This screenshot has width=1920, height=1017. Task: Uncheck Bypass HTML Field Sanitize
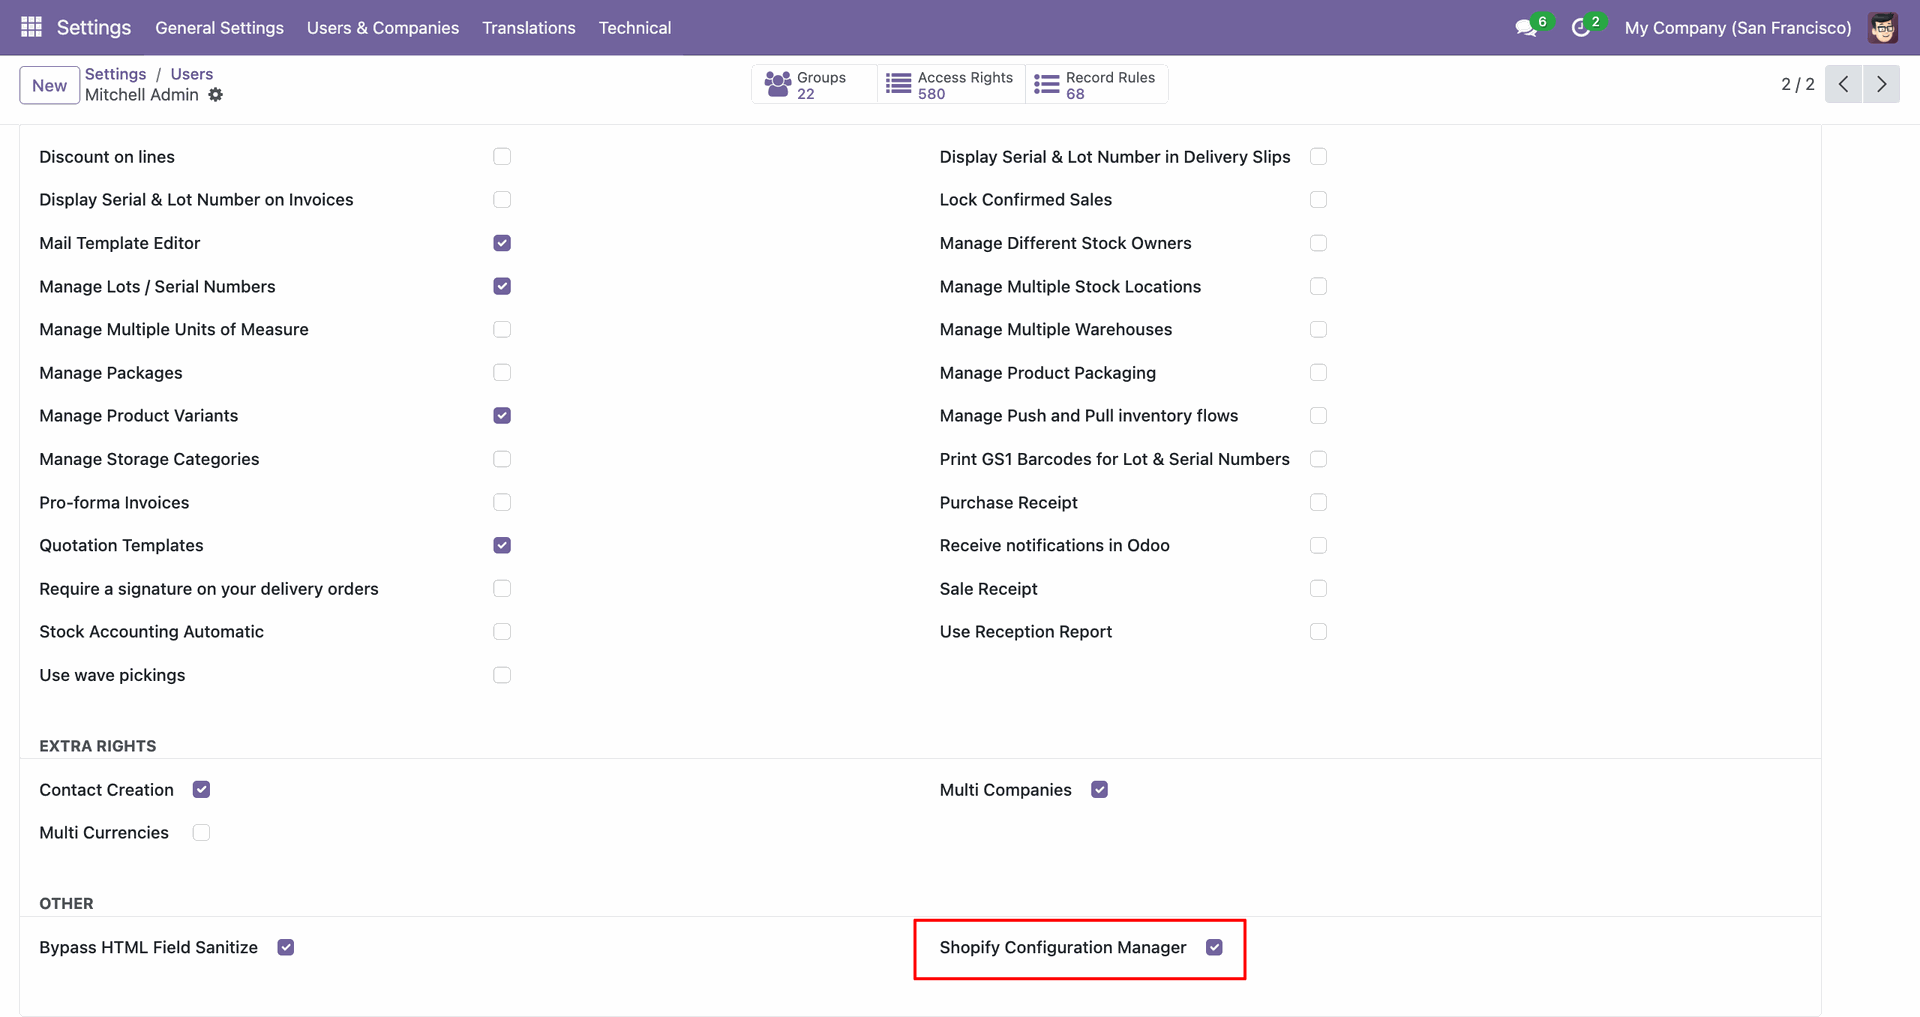(285, 947)
